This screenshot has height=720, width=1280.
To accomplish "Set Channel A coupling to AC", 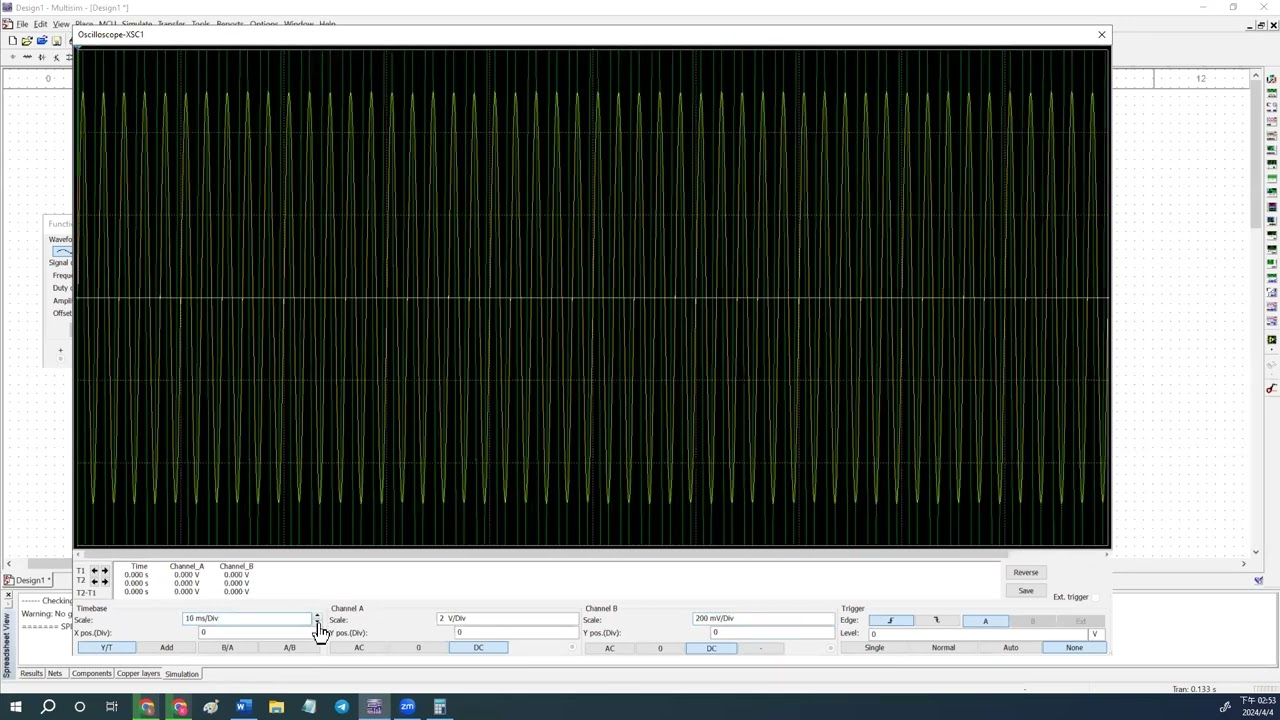I will pyautogui.click(x=358, y=648).
